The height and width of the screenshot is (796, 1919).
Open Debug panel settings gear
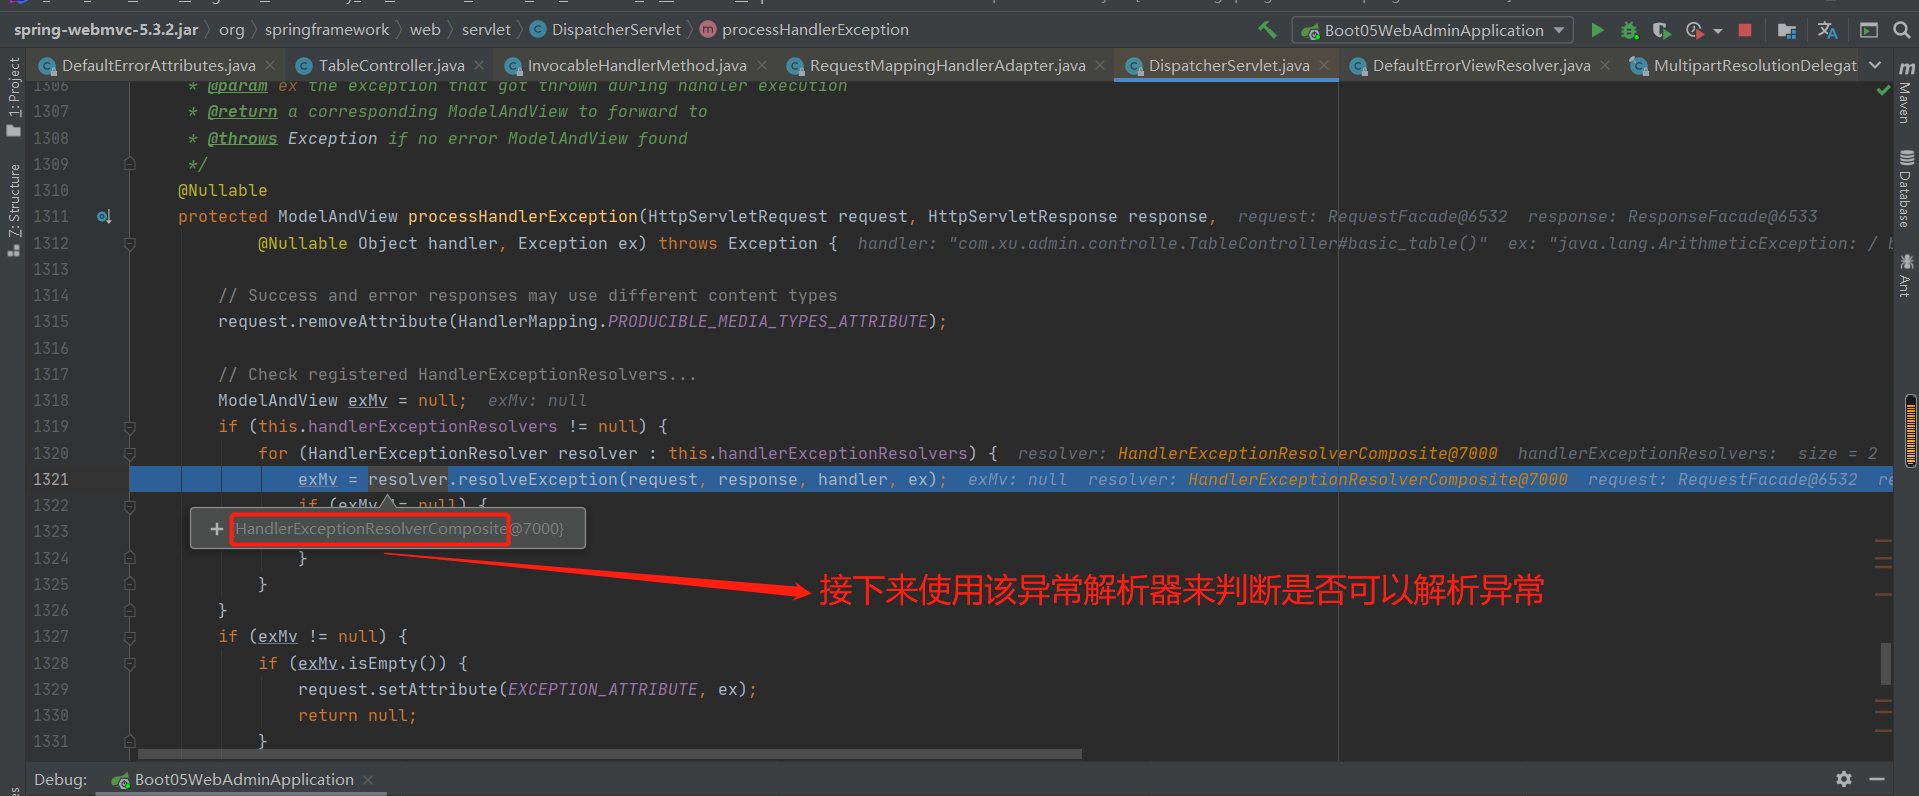[x=1844, y=779]
